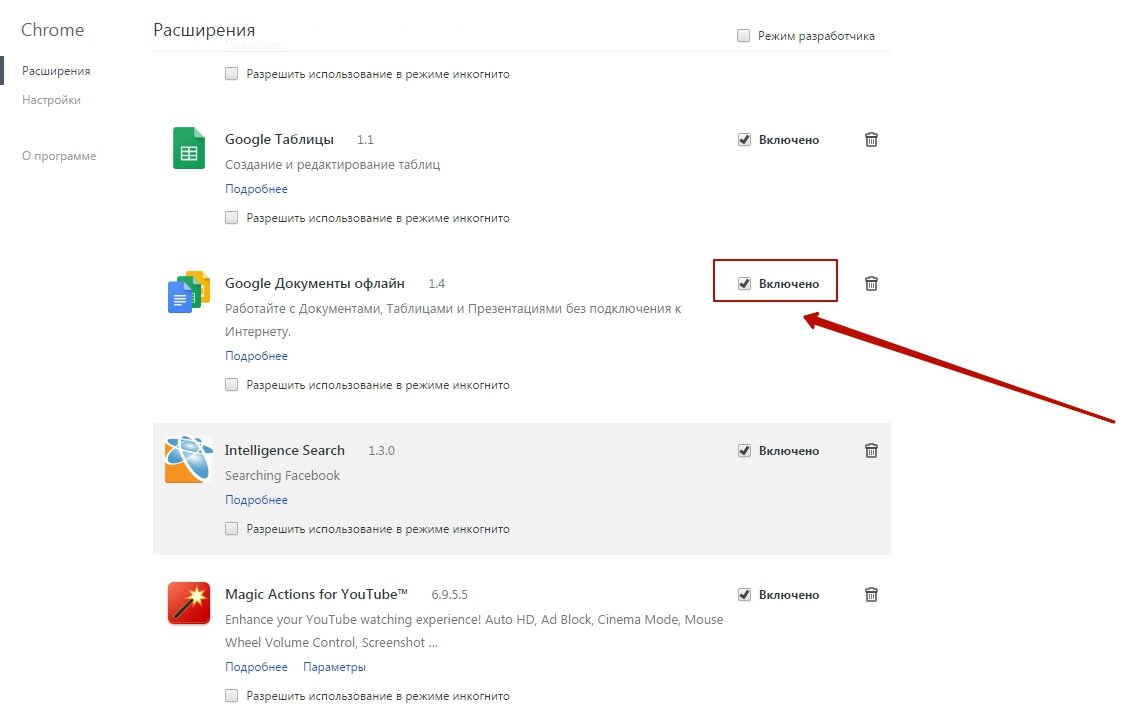Uncheck Включено for Google Документы офлайн
This screenshot has height=721, width=1148.
click(744, 284)
